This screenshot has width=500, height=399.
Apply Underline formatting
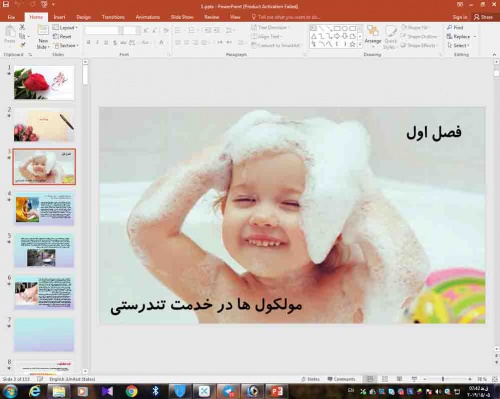click(x=106, y=42)
